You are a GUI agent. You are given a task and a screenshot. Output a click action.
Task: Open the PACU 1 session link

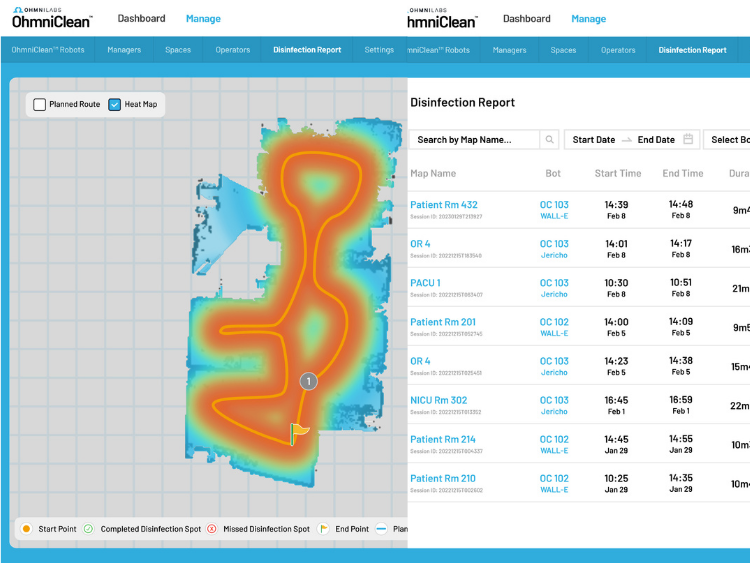click(425, 283)
